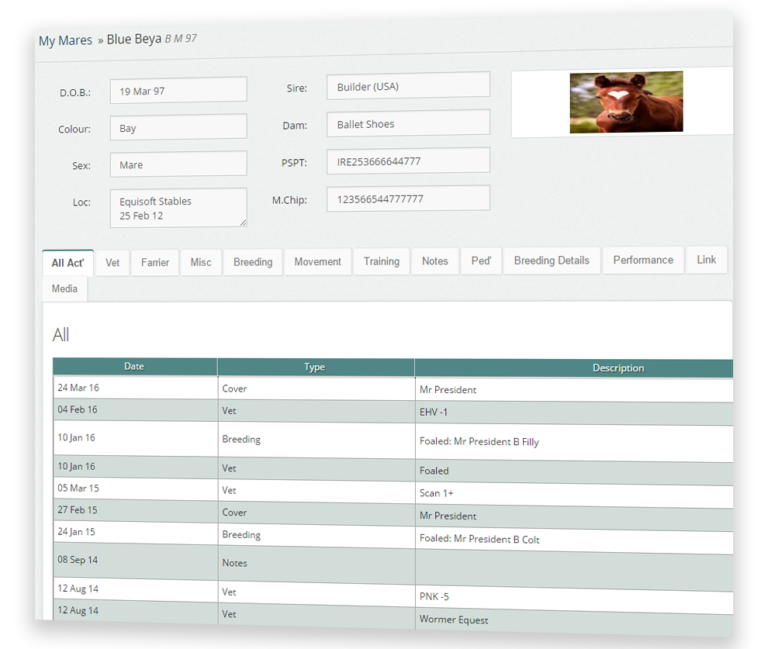Click the Colour field showing Bay
The width and height of the screenshot is (768, 649).
coord(178,127)
